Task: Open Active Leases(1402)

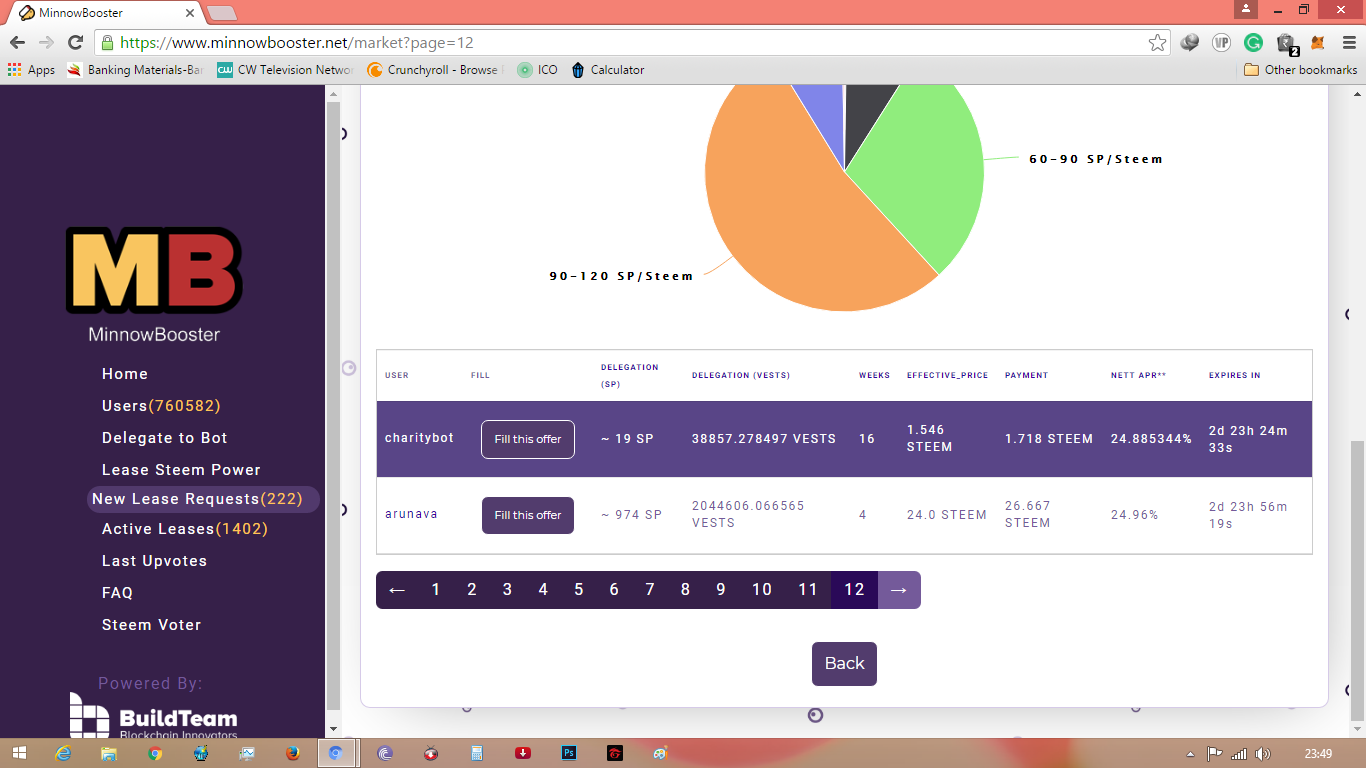Action: (x=185, y=529)
